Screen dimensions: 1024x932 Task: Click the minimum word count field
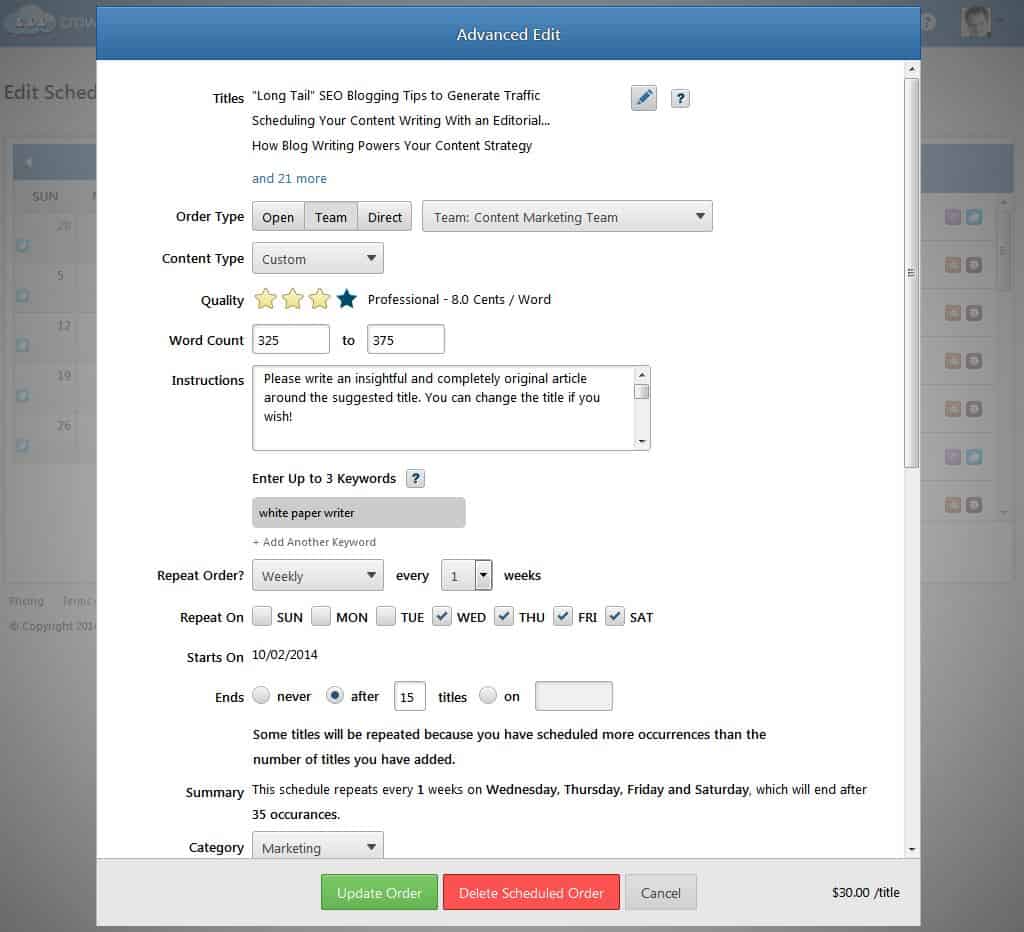point(290,340)
